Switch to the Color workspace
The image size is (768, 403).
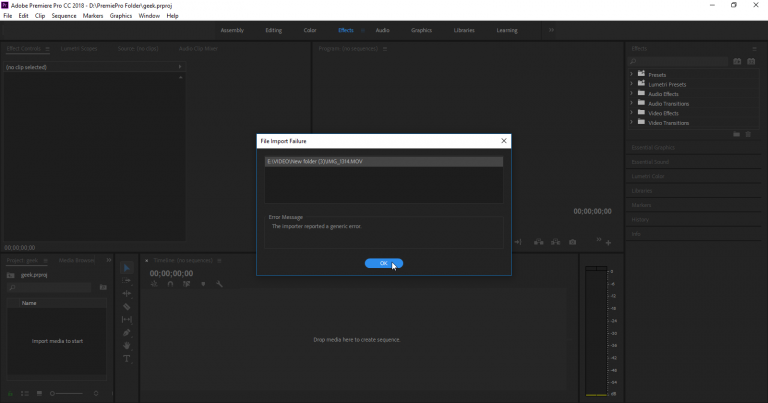tap(310, 30)
